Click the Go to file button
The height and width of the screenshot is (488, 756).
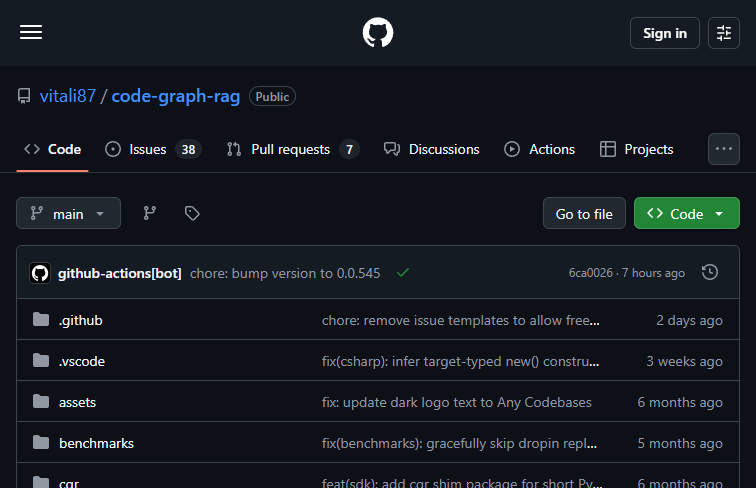[584, 213]
